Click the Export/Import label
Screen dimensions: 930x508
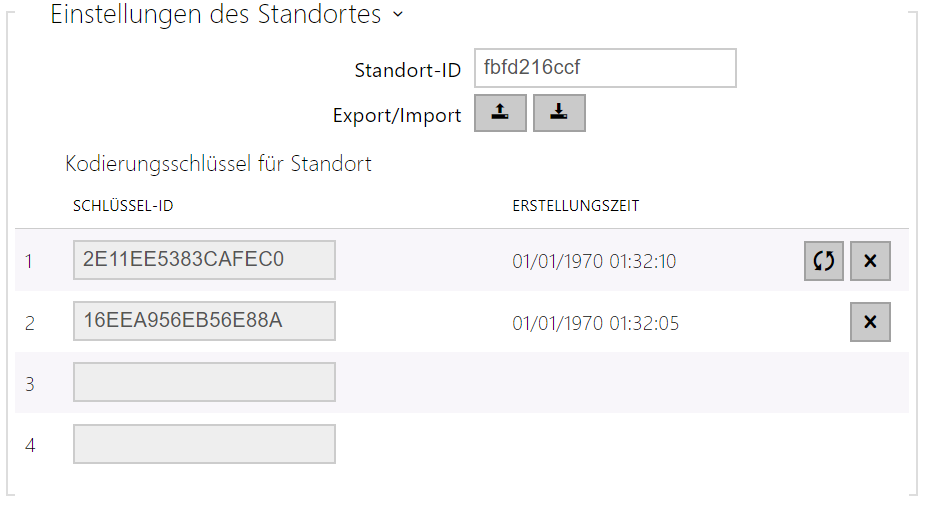[x=397, y=116]
